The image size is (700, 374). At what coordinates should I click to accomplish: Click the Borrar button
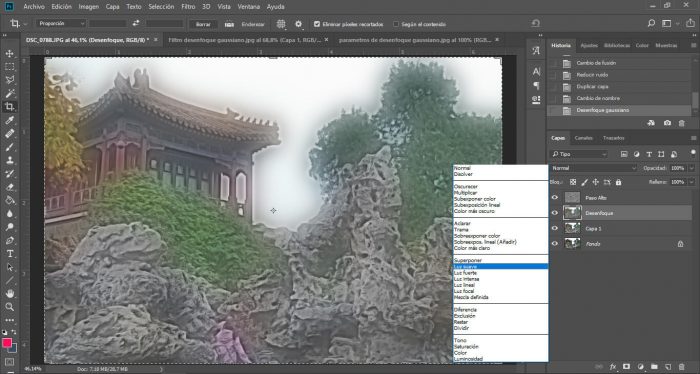pos(203,24)
